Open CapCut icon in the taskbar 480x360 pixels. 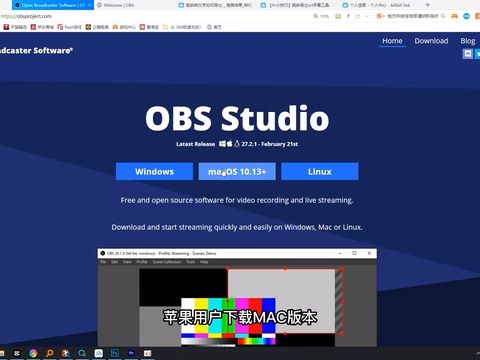click(17, 353)
